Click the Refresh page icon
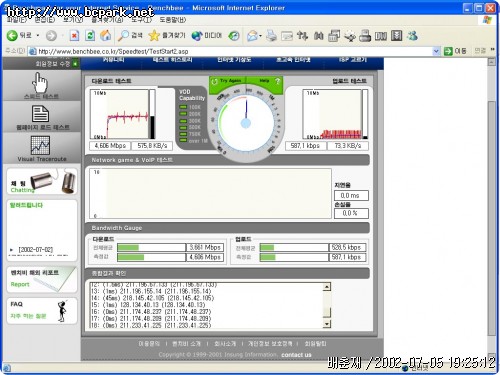The width and height of the screenshot is (500, 375). [90, 36]
